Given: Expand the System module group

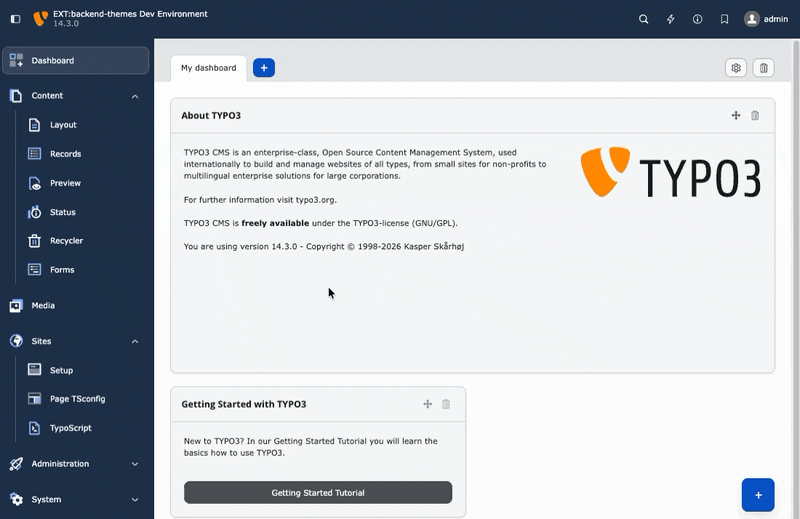Looking at the screenshot, I should pyautogui.click(x=76, y=499).
